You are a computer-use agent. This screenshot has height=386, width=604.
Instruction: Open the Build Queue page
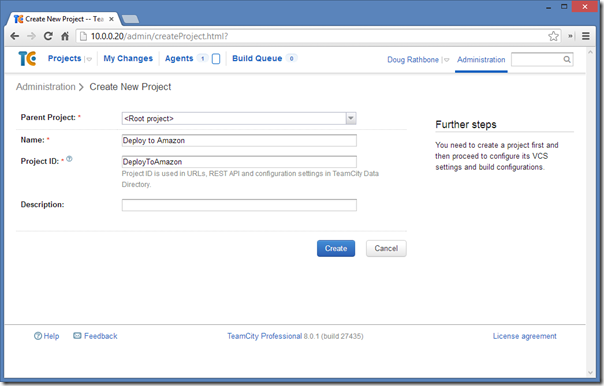[x=257, y=58]
